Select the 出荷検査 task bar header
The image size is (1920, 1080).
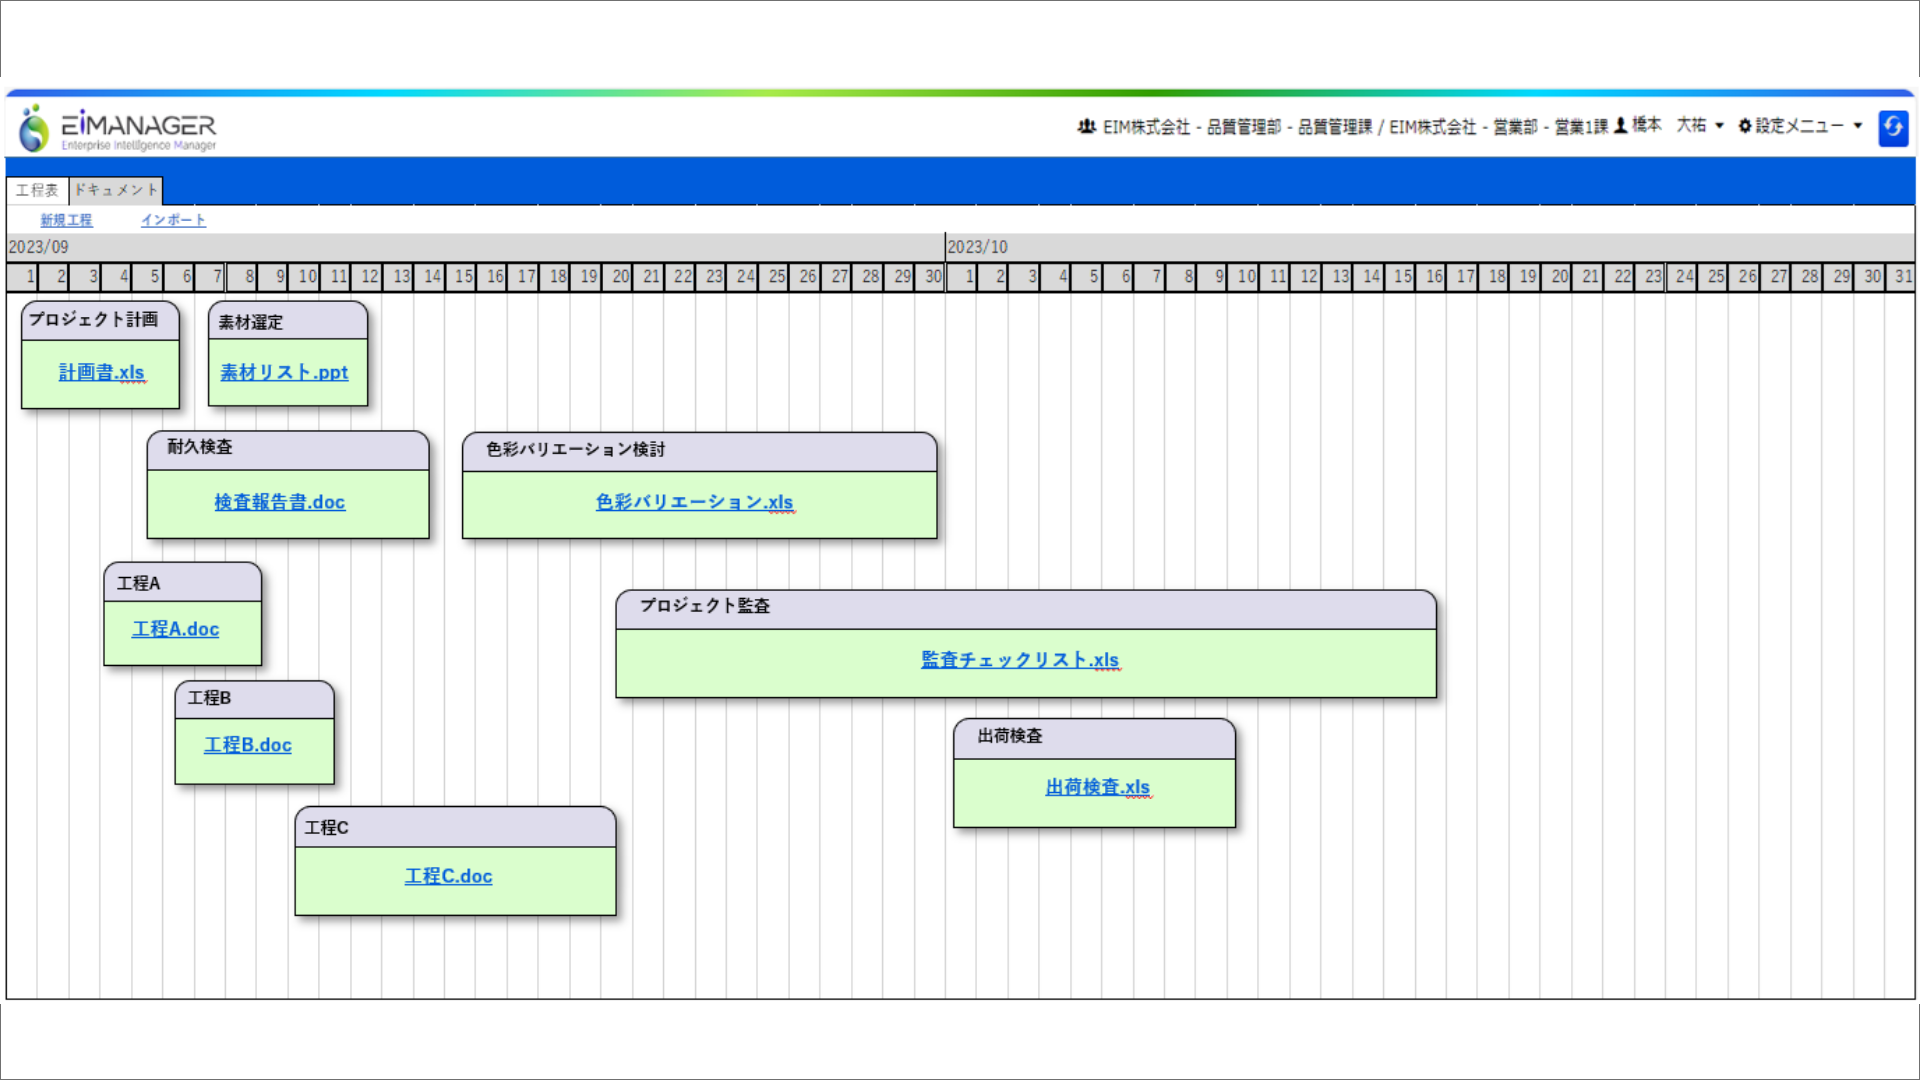(1094, 737)
